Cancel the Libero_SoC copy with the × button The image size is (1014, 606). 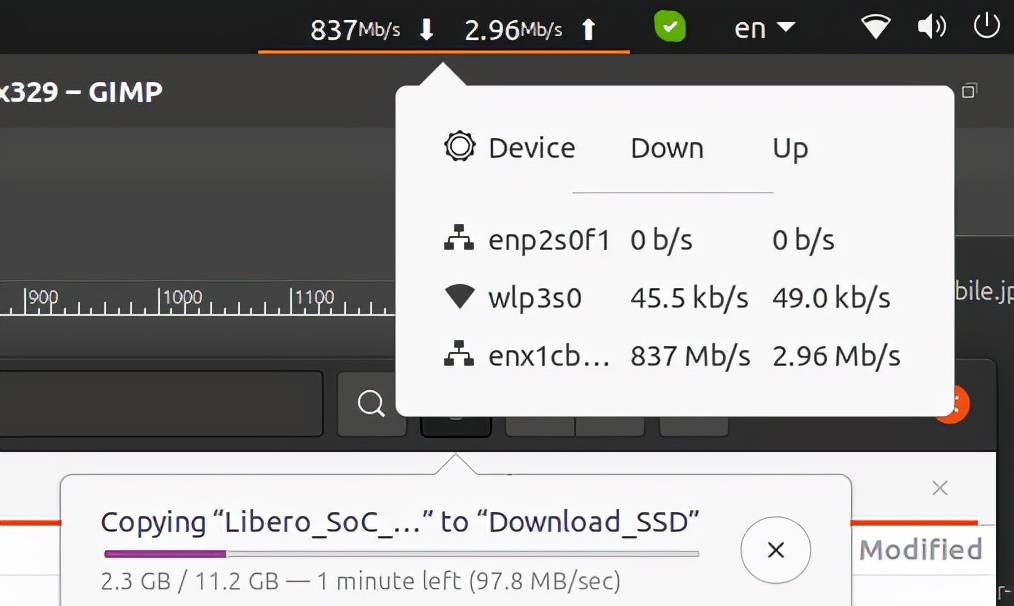click(x=776, y=551)
